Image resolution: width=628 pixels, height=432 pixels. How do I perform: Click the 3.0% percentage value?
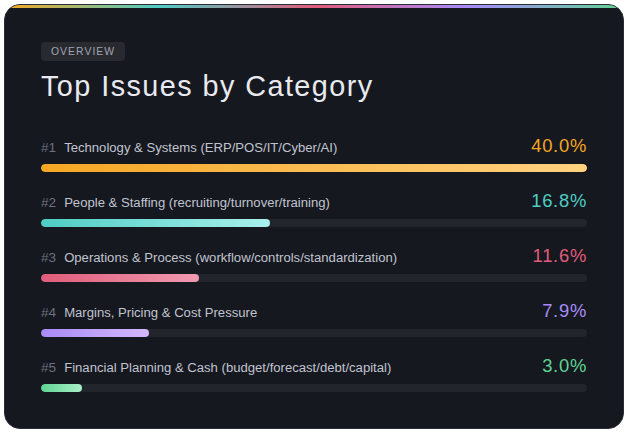564,366
